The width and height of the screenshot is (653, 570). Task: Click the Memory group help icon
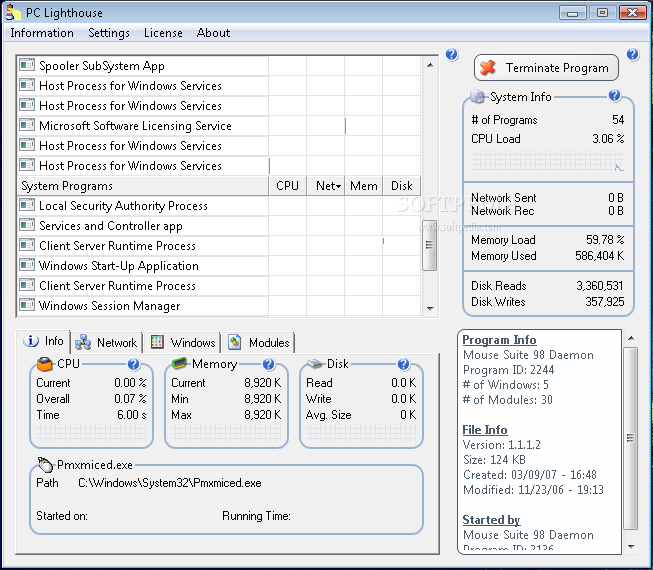point(269,364)
